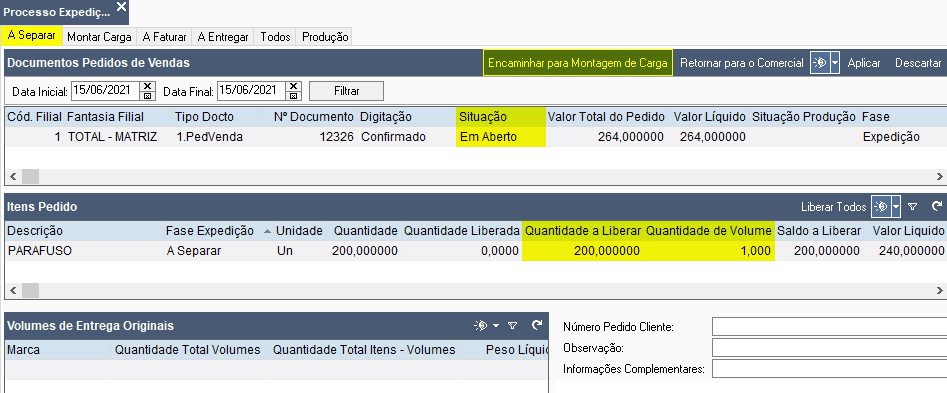Click the TOTAL - MATRIZ cell
The height and width of the screenshot is (393, 947).
pyautogui.click(x=112, y=137)
